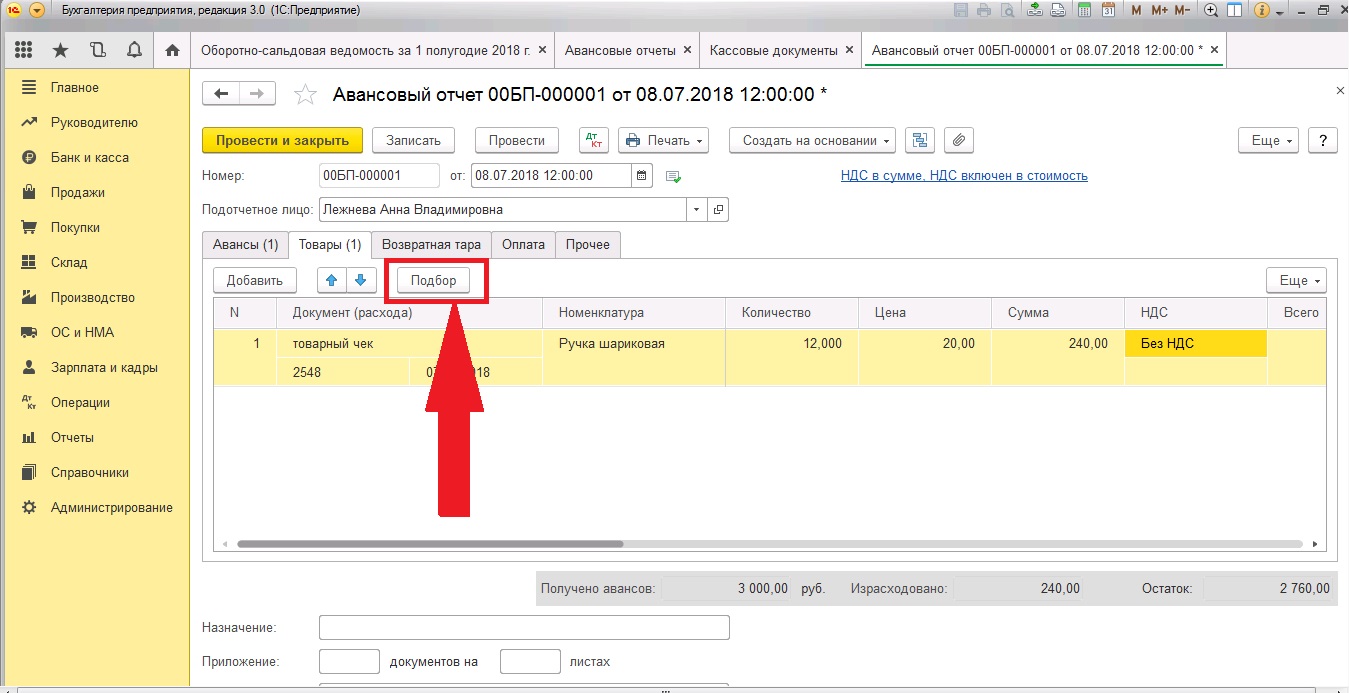Open the history icon in the top panel
The width and height of the screenshot is (1349, 693).
click(x=97, y=50)
